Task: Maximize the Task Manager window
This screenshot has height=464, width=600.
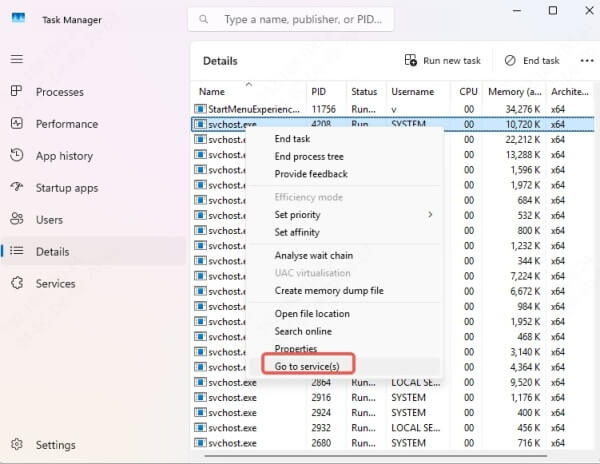Action: [553, 10]
